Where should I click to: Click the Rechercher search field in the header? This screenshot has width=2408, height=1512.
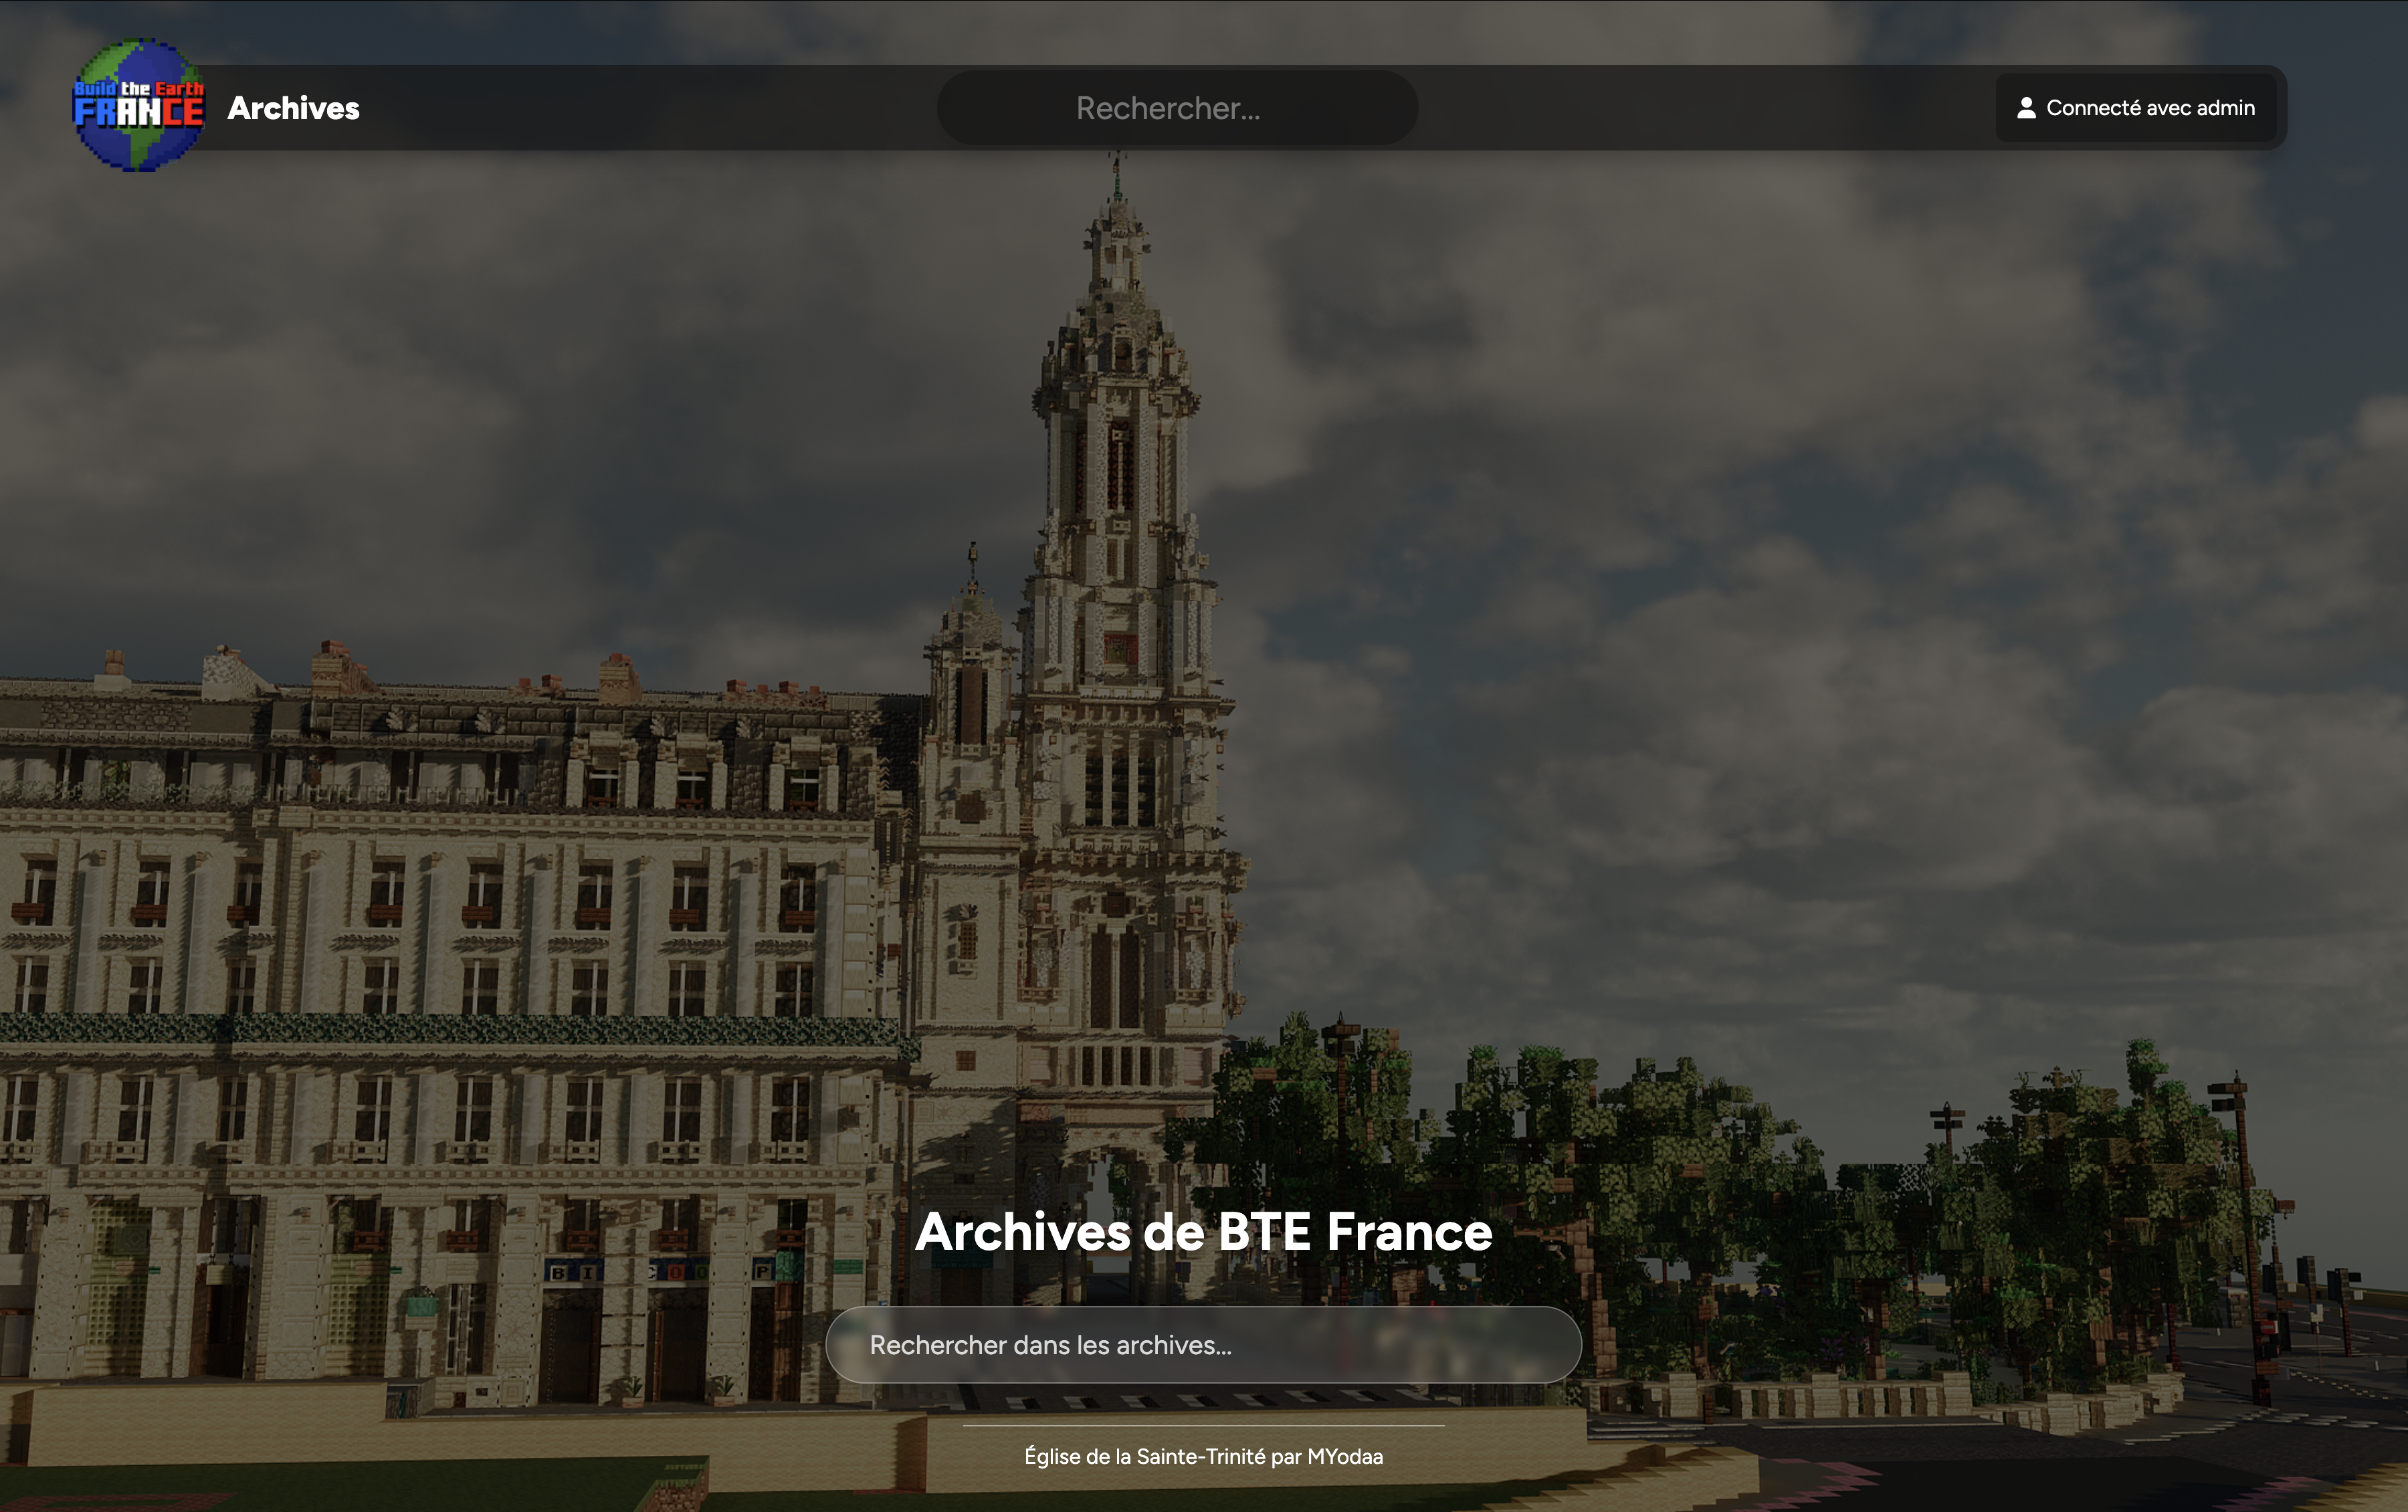coord(1176,108)
